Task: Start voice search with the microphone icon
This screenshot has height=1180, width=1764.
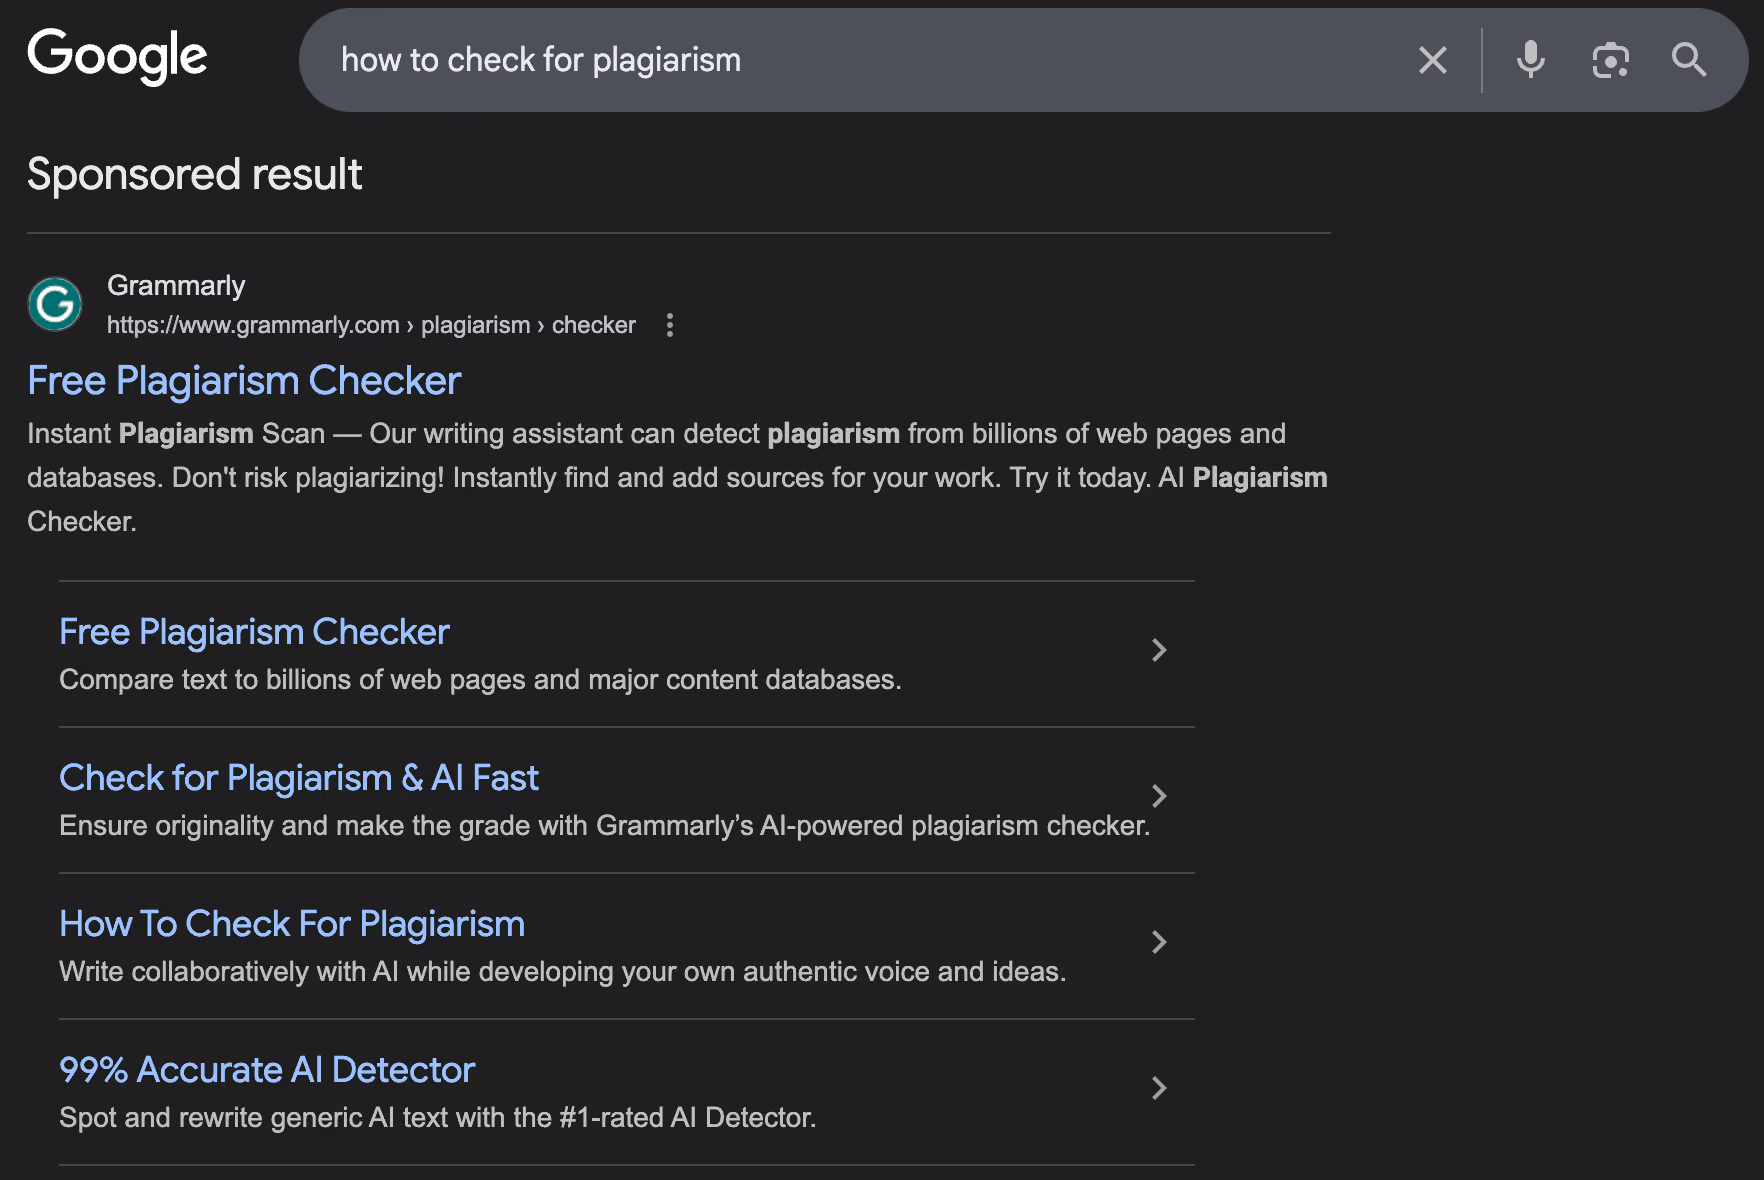Action: coord(1530,60)
